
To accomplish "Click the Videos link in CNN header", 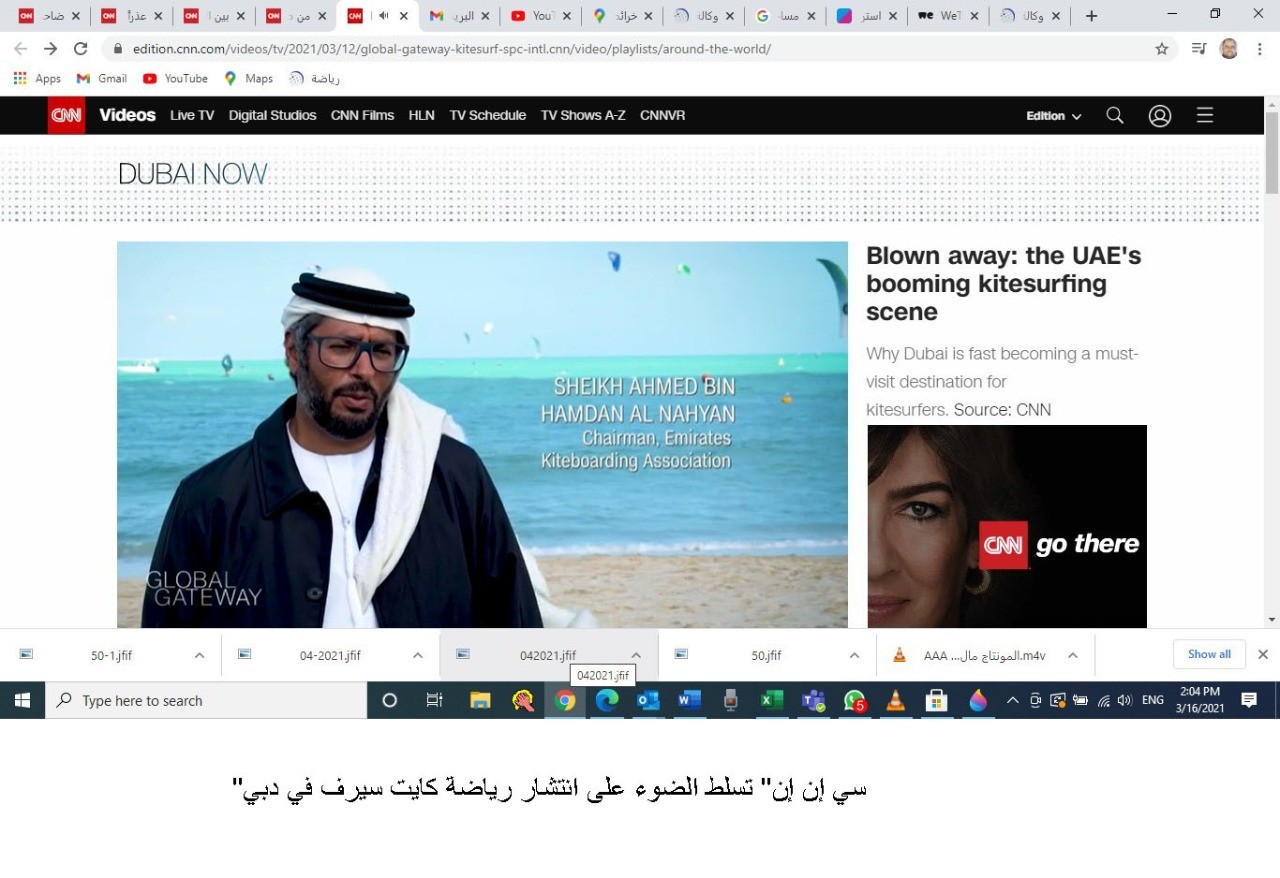I will pos(127,115).
